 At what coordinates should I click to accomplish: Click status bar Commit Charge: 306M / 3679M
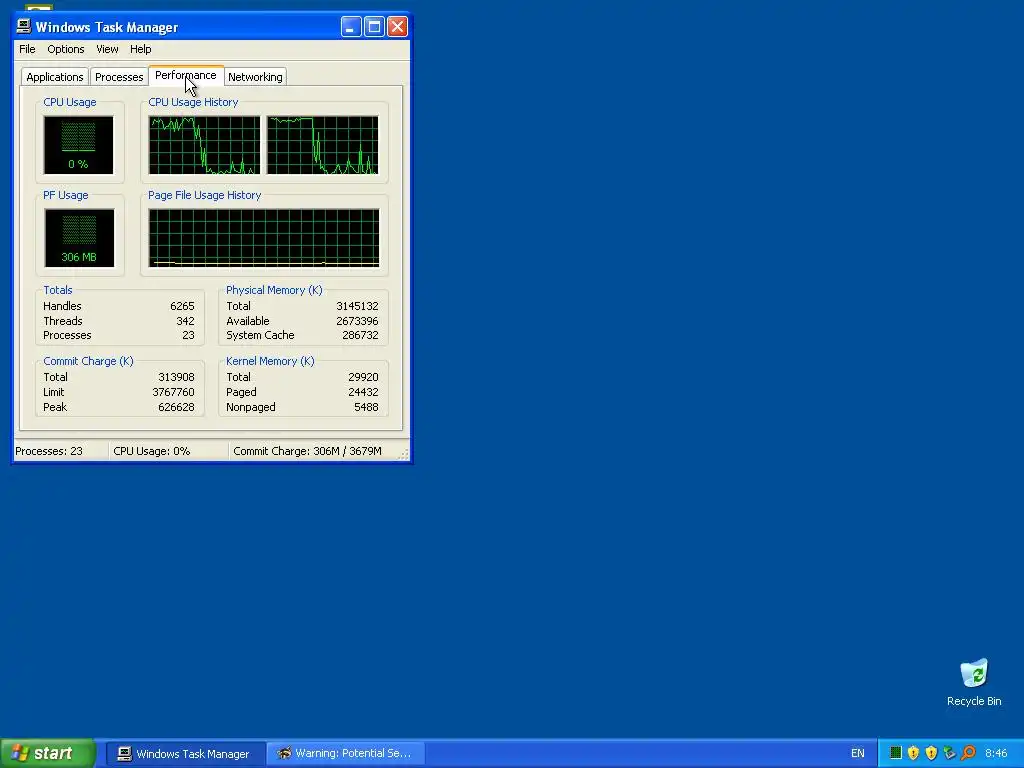(308, 451)
